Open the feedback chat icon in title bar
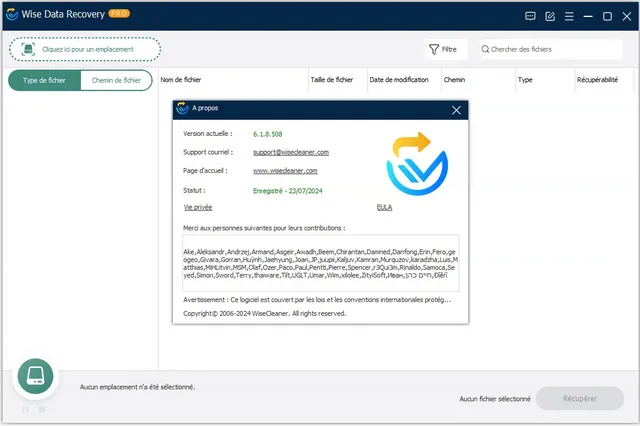 click(530, 16)
